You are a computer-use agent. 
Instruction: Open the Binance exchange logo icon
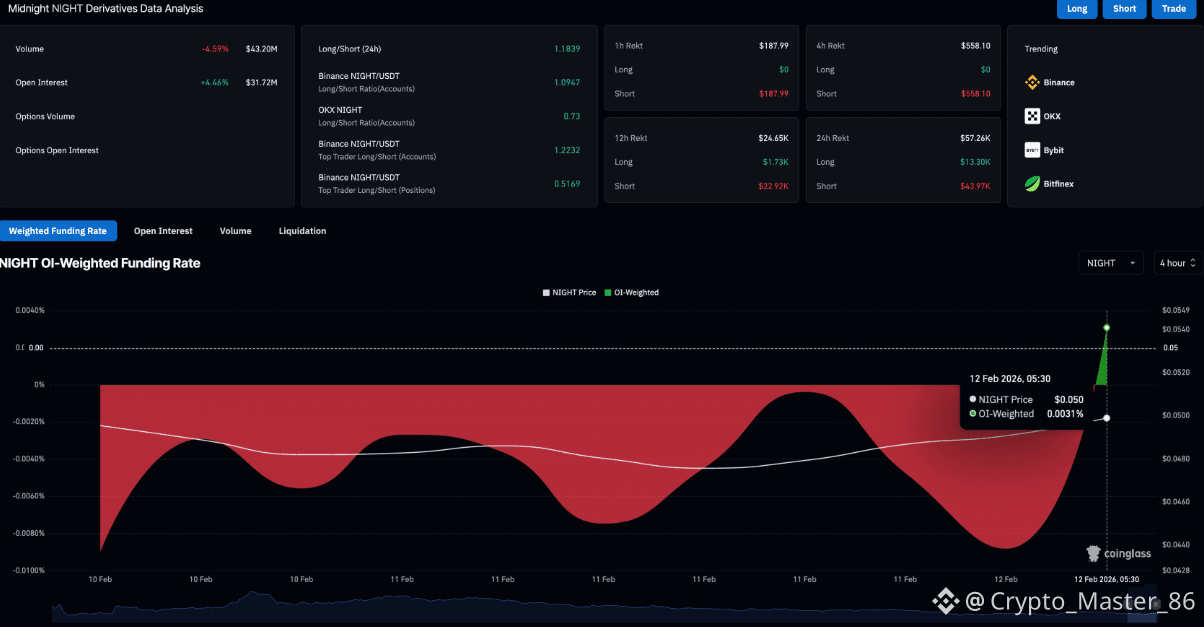click(x=1032, y=82)
